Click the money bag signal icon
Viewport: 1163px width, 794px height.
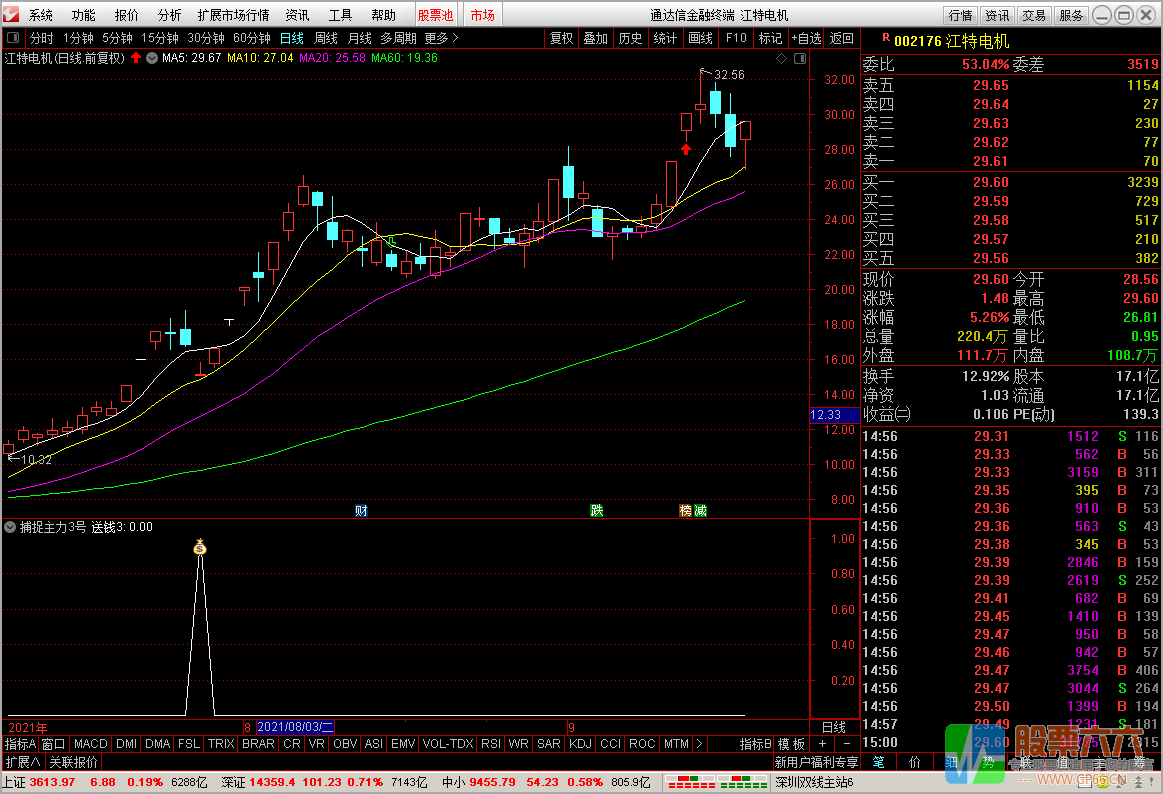[x=200, y=547]
